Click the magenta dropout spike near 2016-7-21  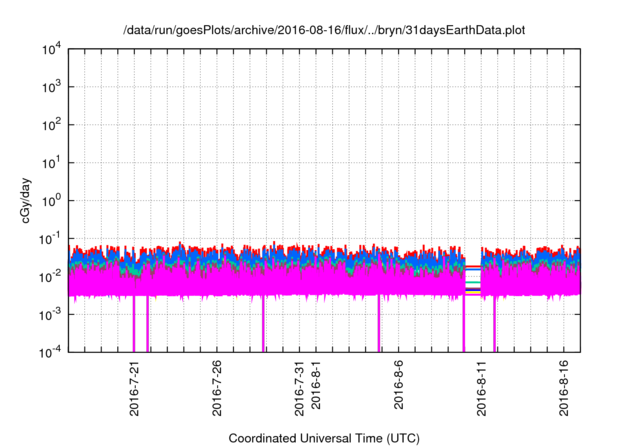(x=133, y=324)
